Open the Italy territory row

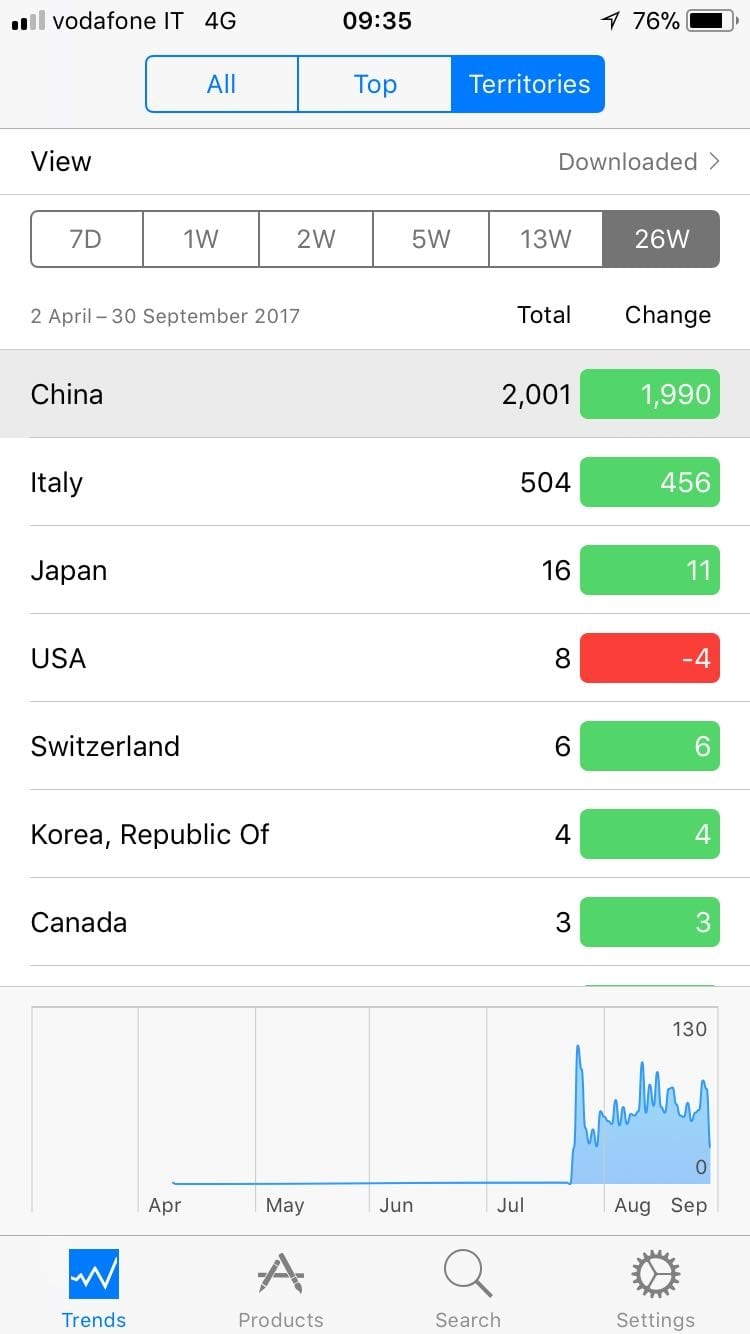click(x=250, y=482)
